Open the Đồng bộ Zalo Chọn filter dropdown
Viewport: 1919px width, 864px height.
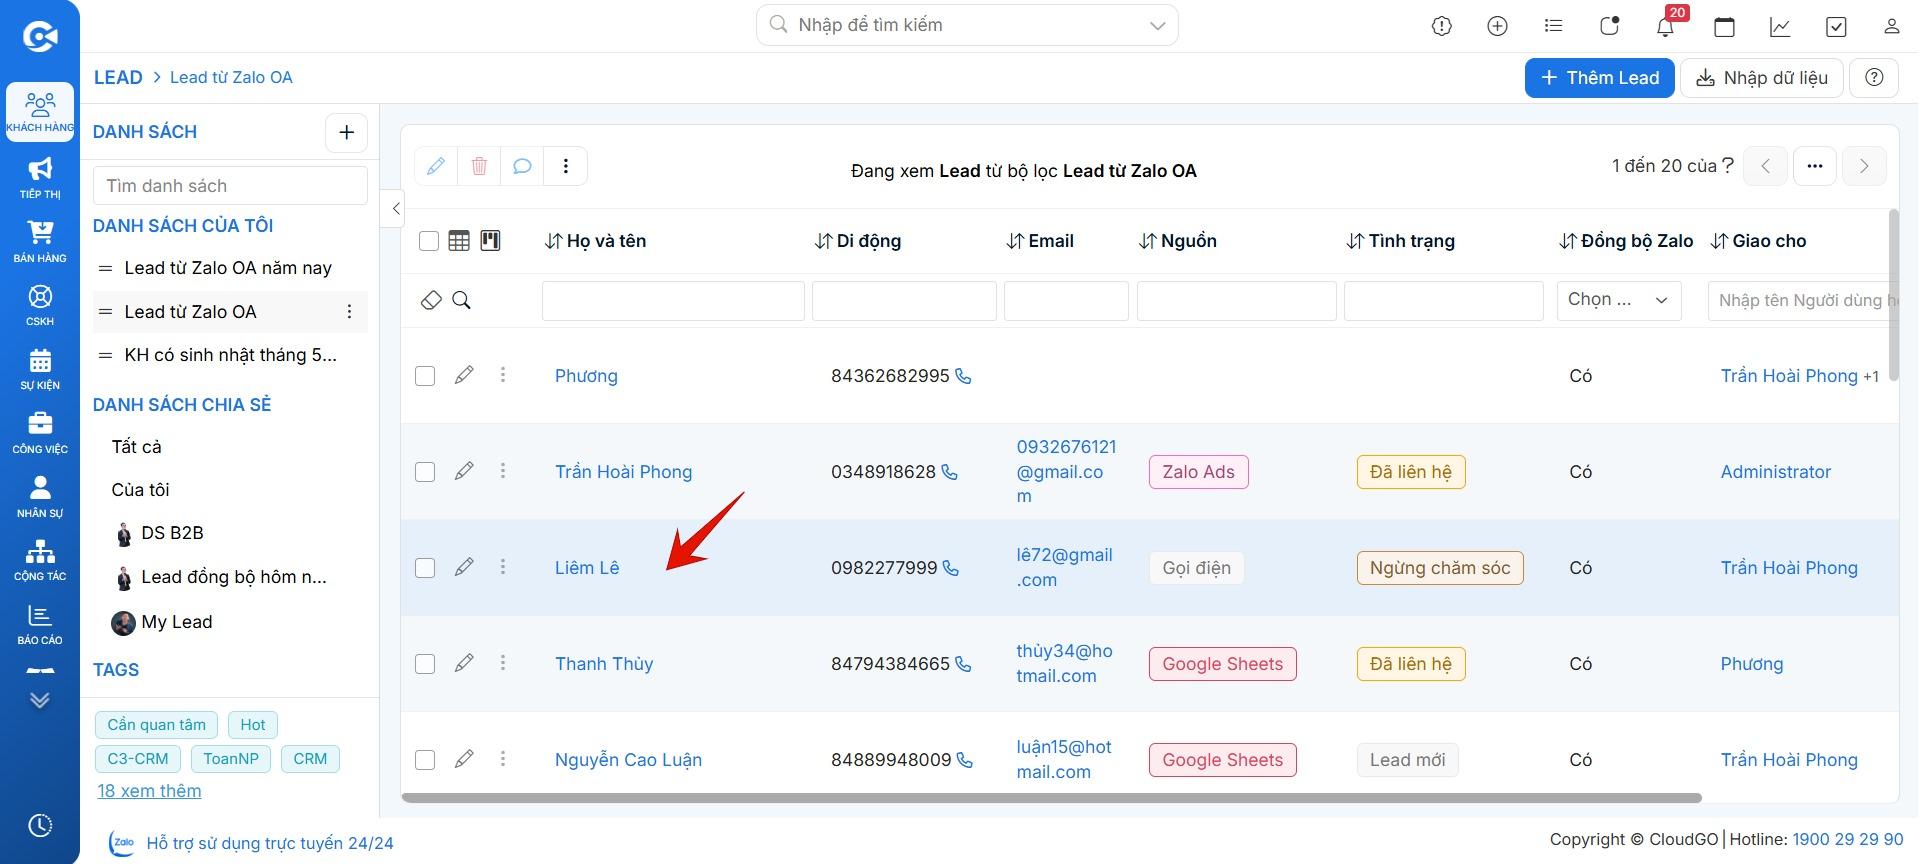(x=1619, y=300)
